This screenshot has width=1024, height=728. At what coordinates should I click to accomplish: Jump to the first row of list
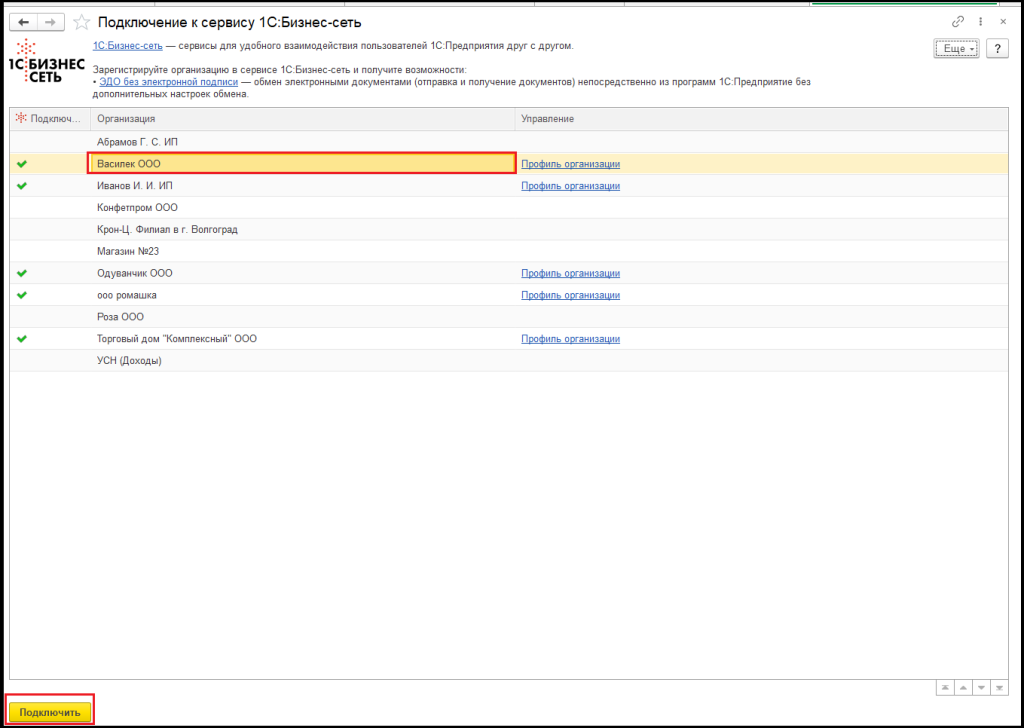(x=943, y=687)
